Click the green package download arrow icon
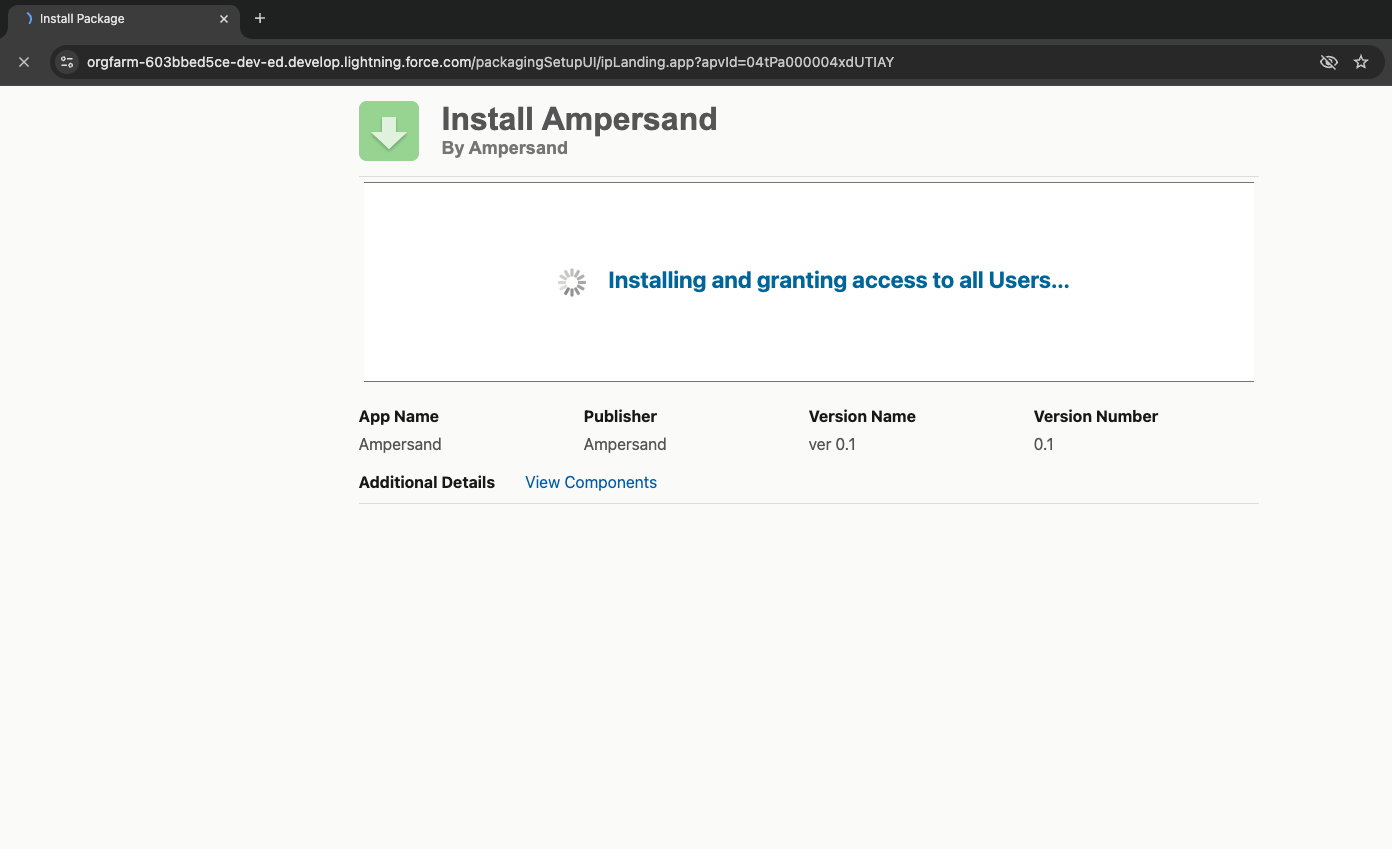The width and height of the screenshot is (1392, 849). 389,131
